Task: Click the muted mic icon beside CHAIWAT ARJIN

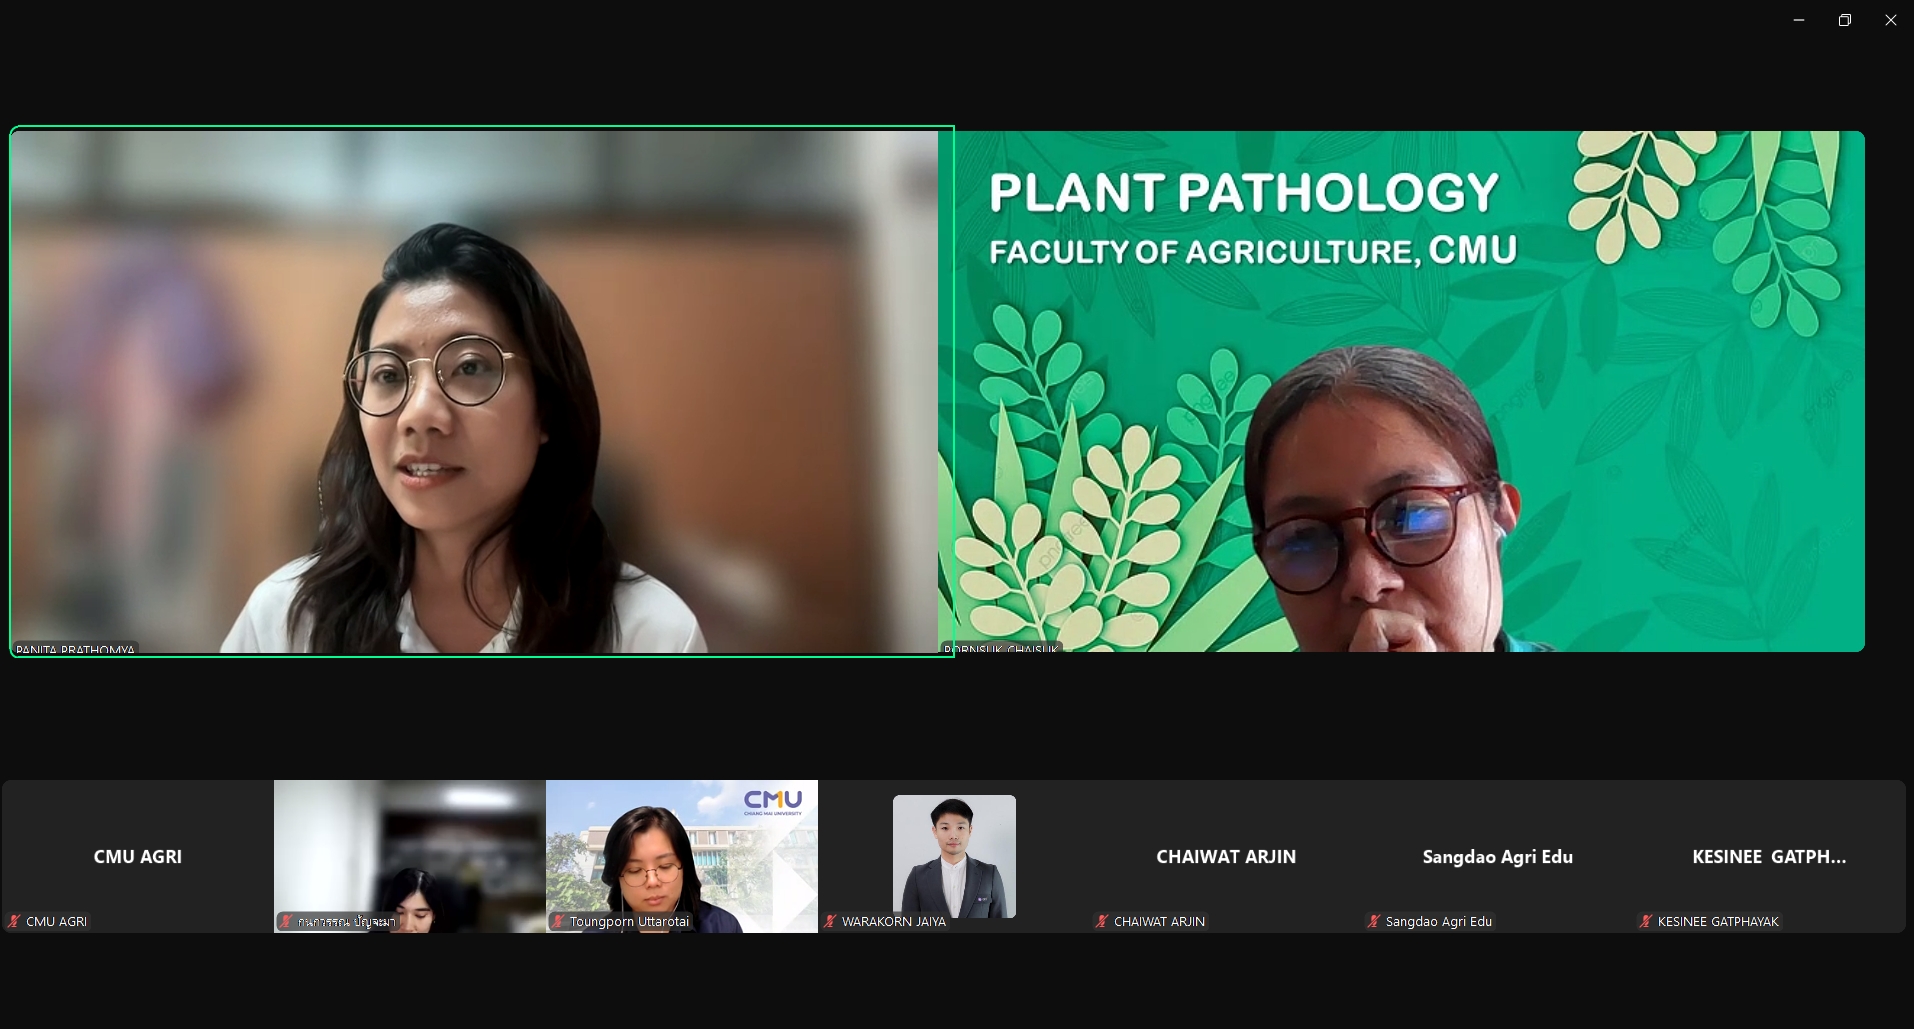Action: (x=1102, y=921)
